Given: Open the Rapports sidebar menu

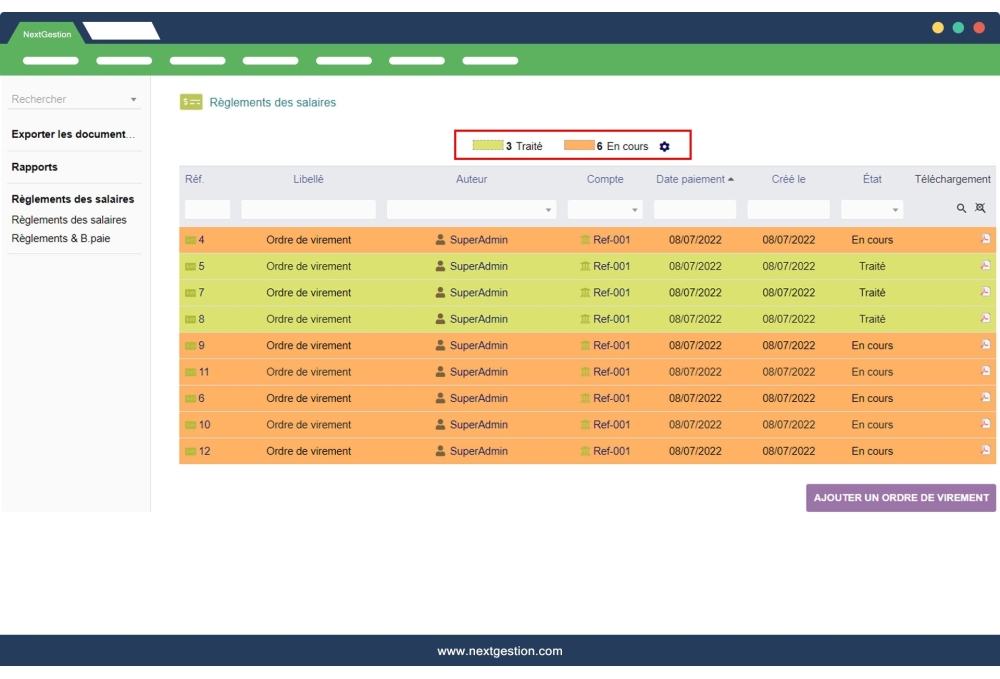Looking at the screenshot, I should 35,167.
